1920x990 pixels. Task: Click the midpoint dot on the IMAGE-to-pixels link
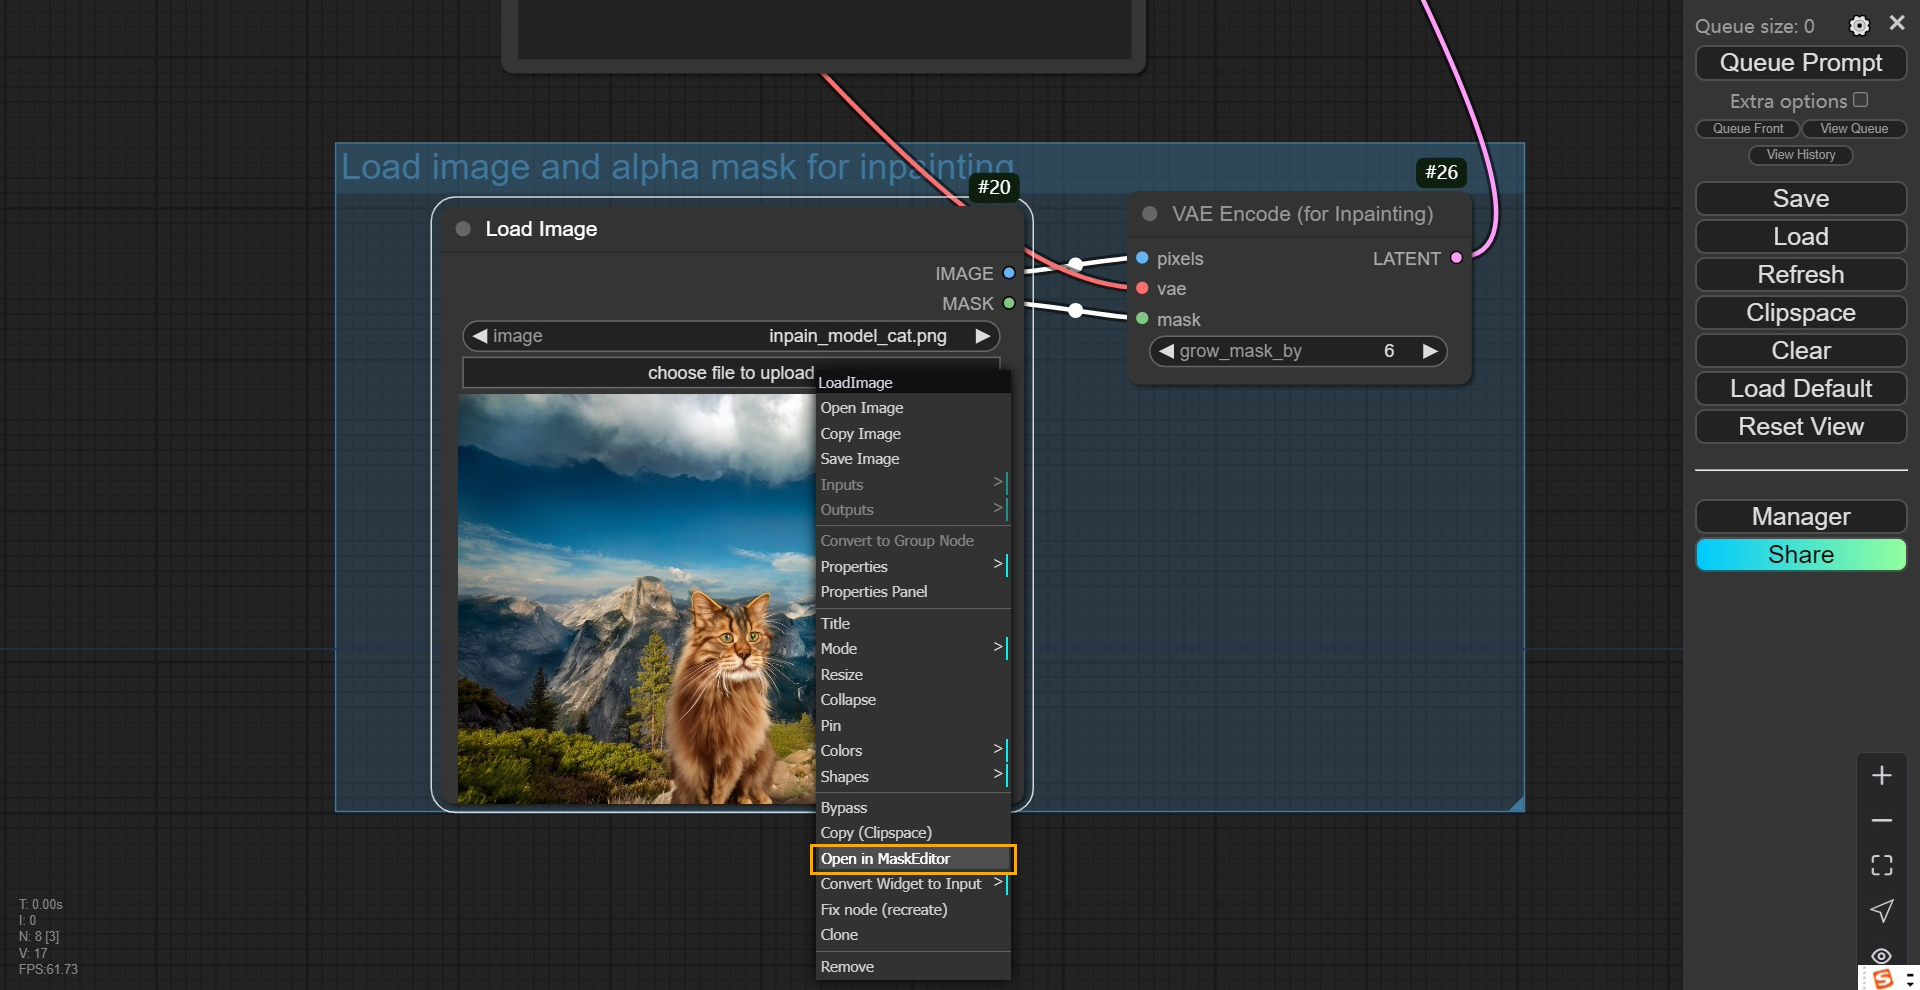coord(1076,265)
